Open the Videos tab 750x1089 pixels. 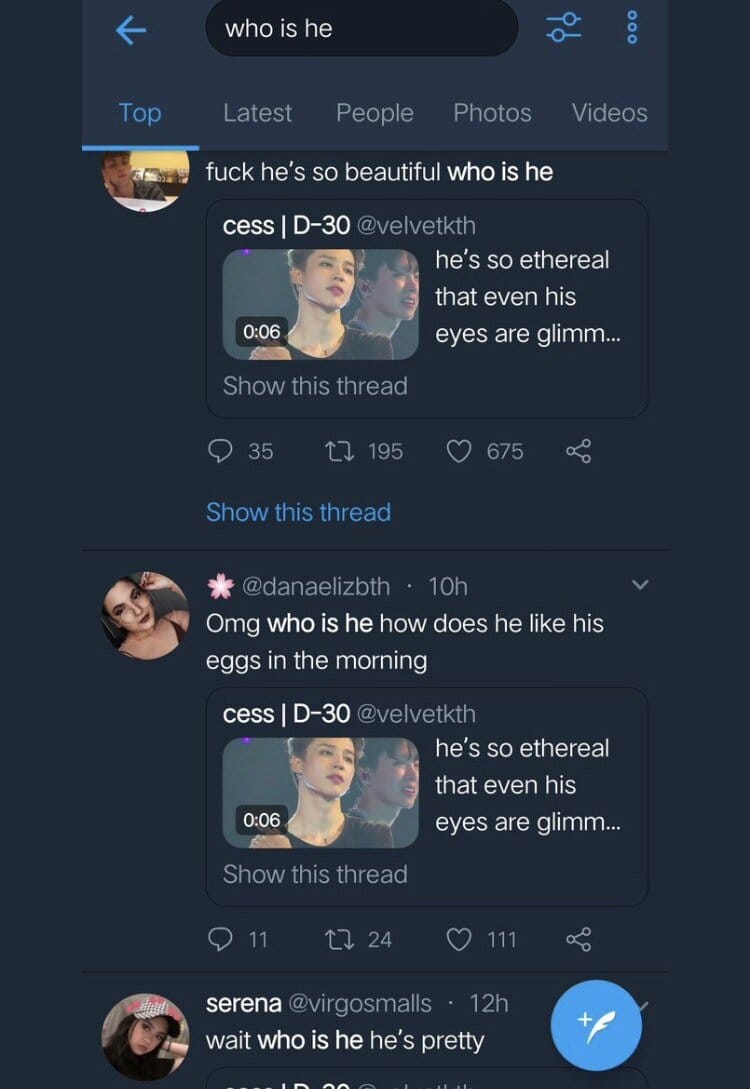(609, 113)
